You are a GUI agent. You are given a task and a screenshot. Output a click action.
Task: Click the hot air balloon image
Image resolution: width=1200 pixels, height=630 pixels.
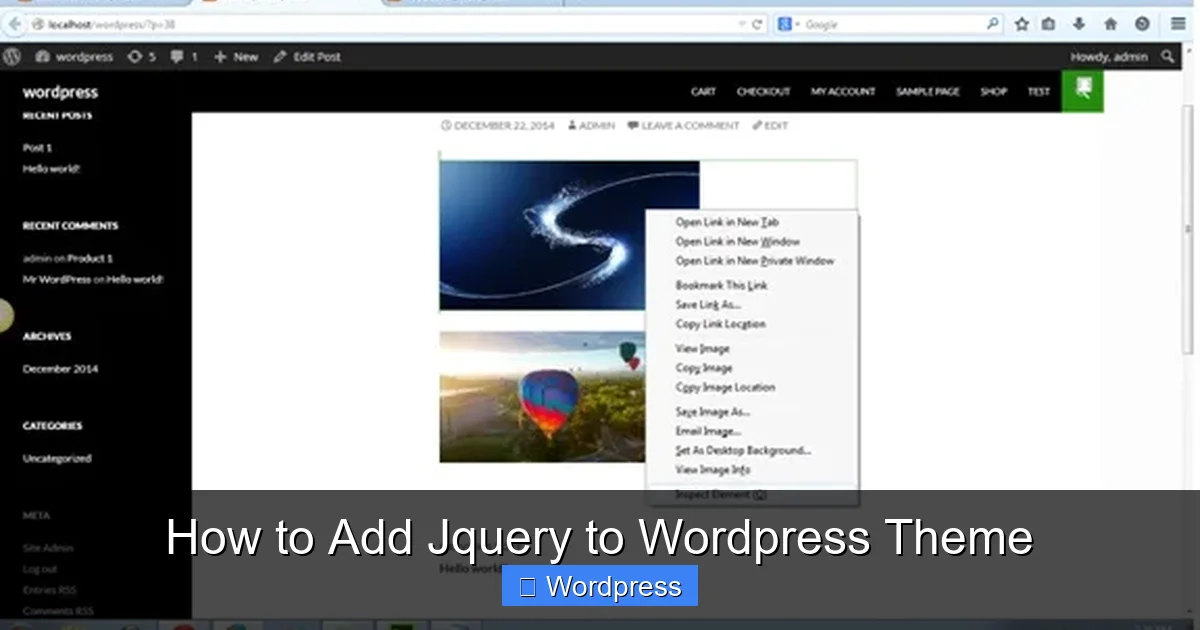coord(543,397)
